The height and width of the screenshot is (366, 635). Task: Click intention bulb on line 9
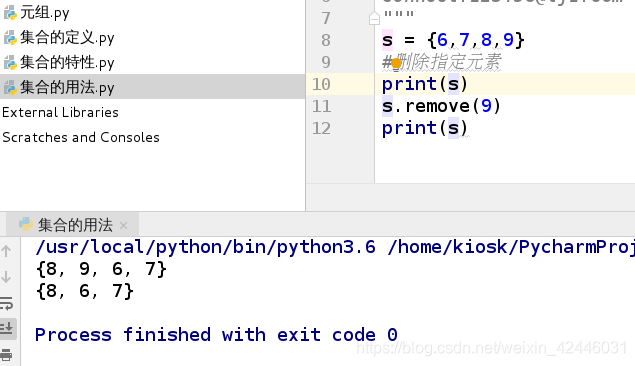(x=396, y=63)
